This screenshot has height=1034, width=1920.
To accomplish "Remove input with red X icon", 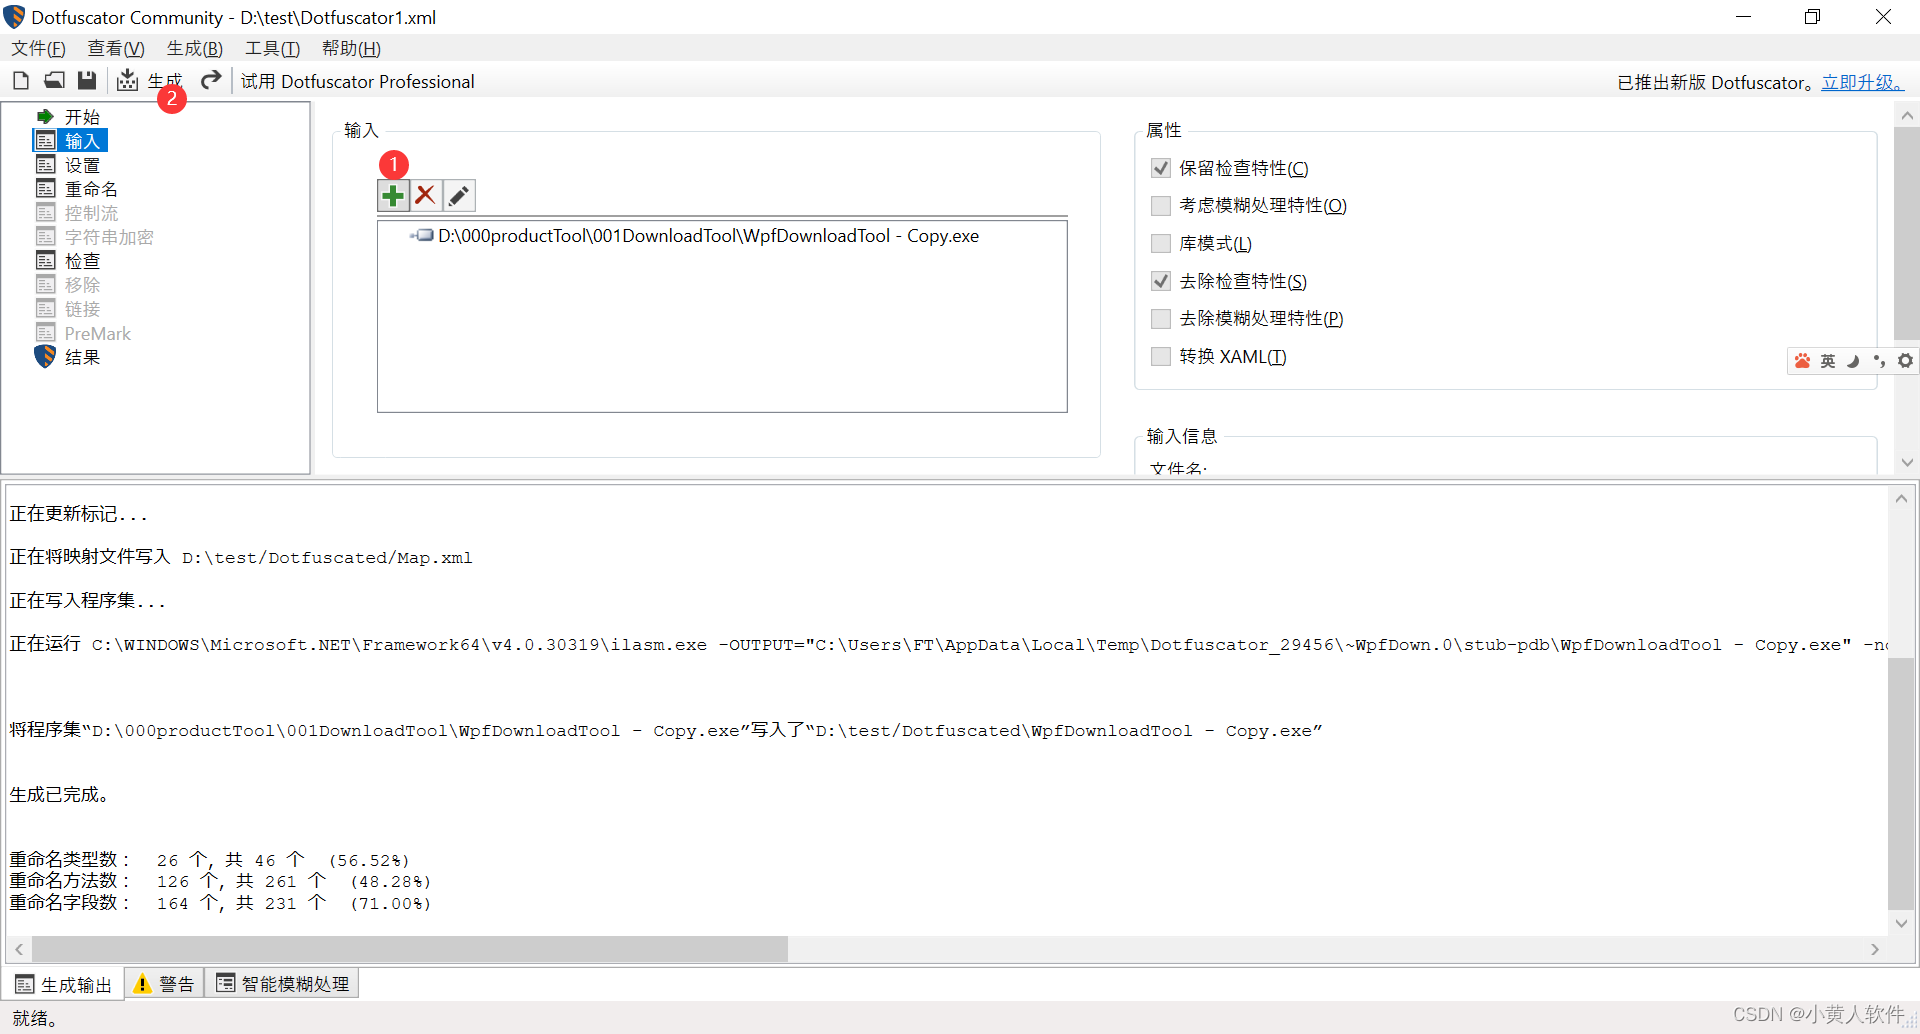I will click(426, 196).
